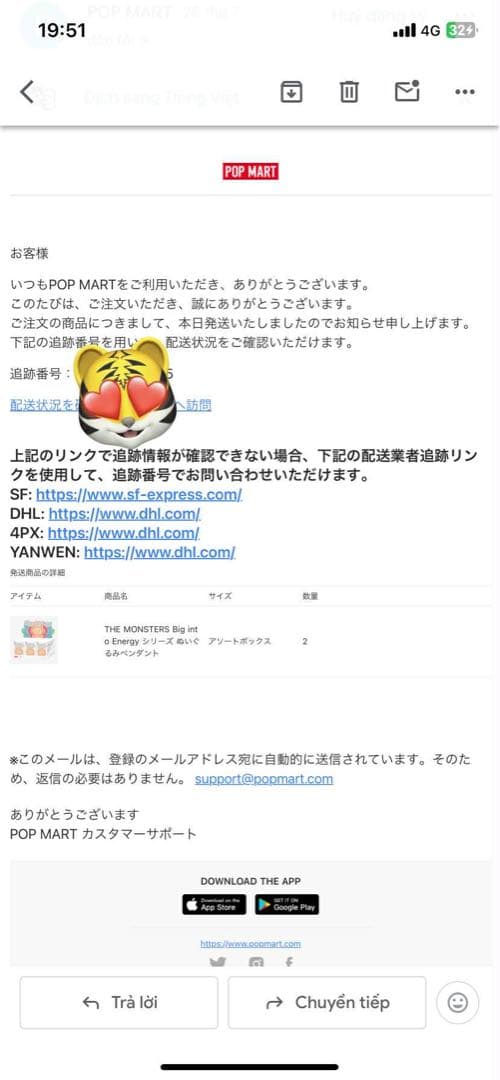Tap the Twitter icon in footer

pos(217,963)
